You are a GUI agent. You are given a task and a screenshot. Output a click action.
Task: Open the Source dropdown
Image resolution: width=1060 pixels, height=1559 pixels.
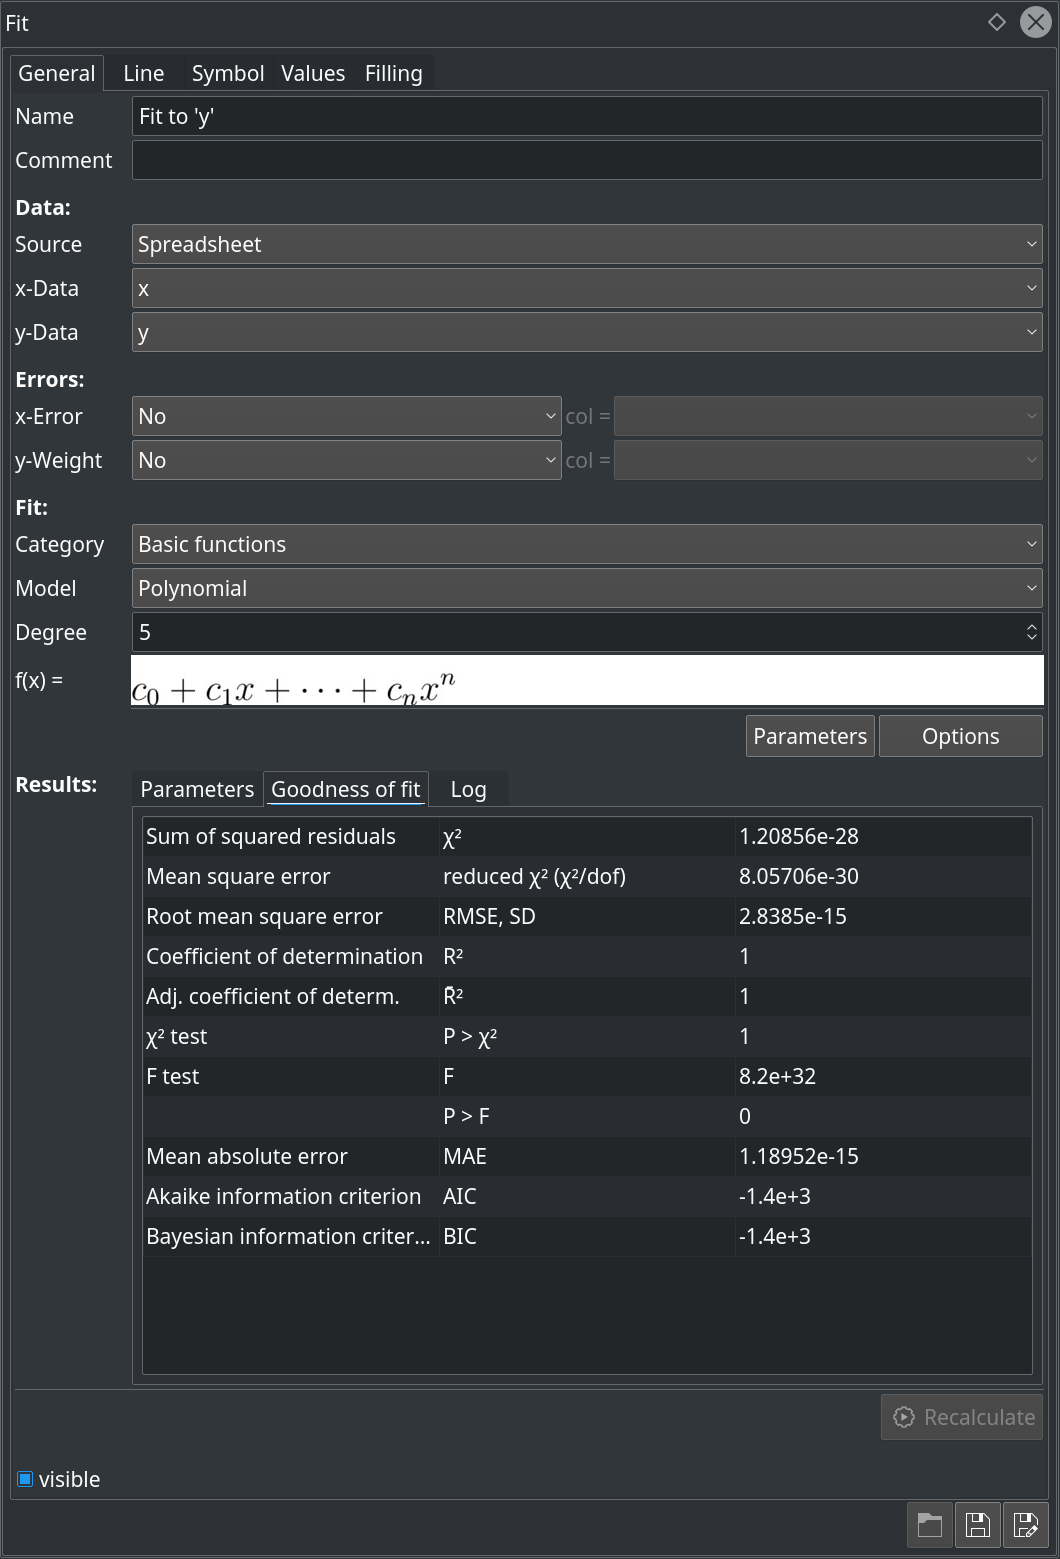(586, 244)
